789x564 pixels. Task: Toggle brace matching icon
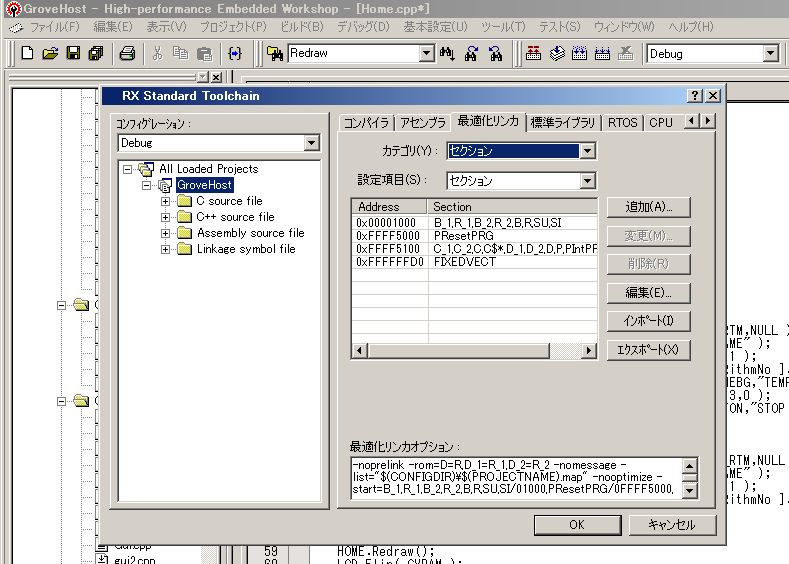pyautogui.click(x=235, y=53)
